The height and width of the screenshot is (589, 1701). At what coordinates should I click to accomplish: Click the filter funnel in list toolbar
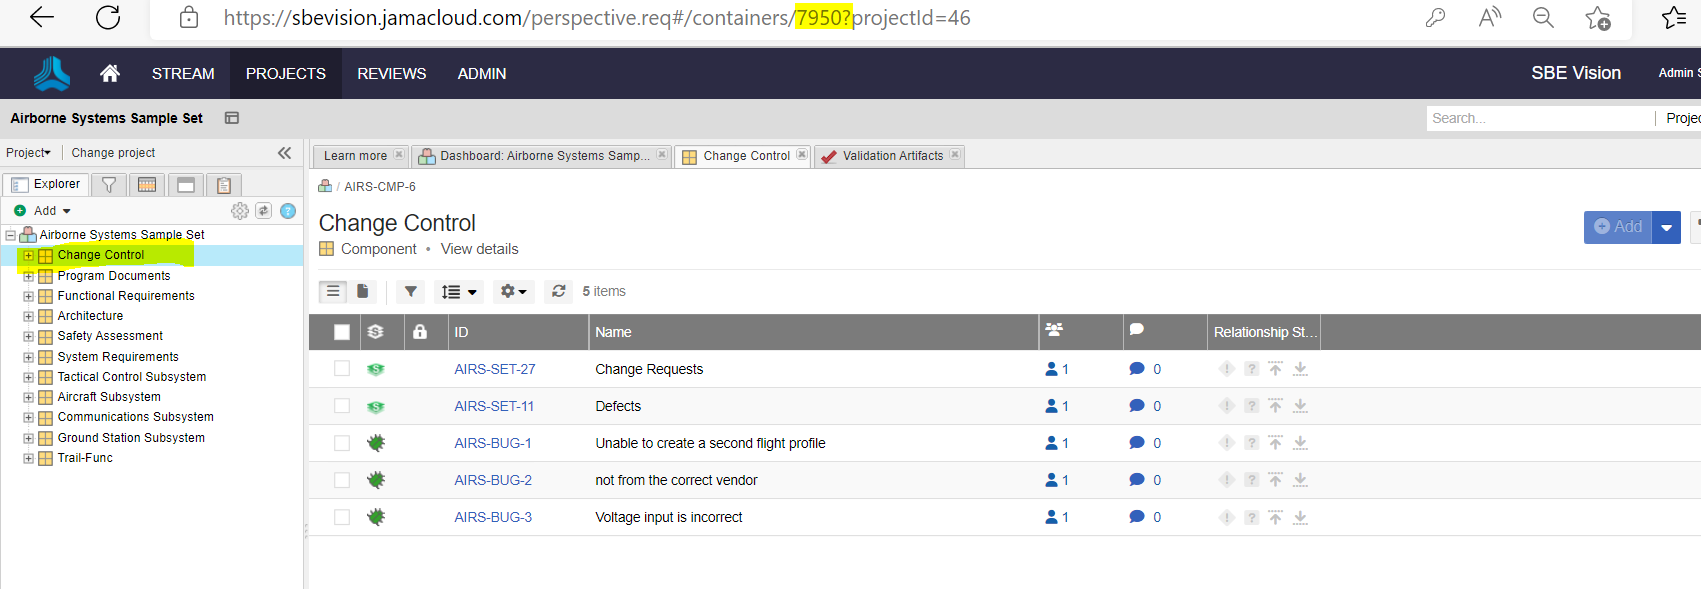410,291
